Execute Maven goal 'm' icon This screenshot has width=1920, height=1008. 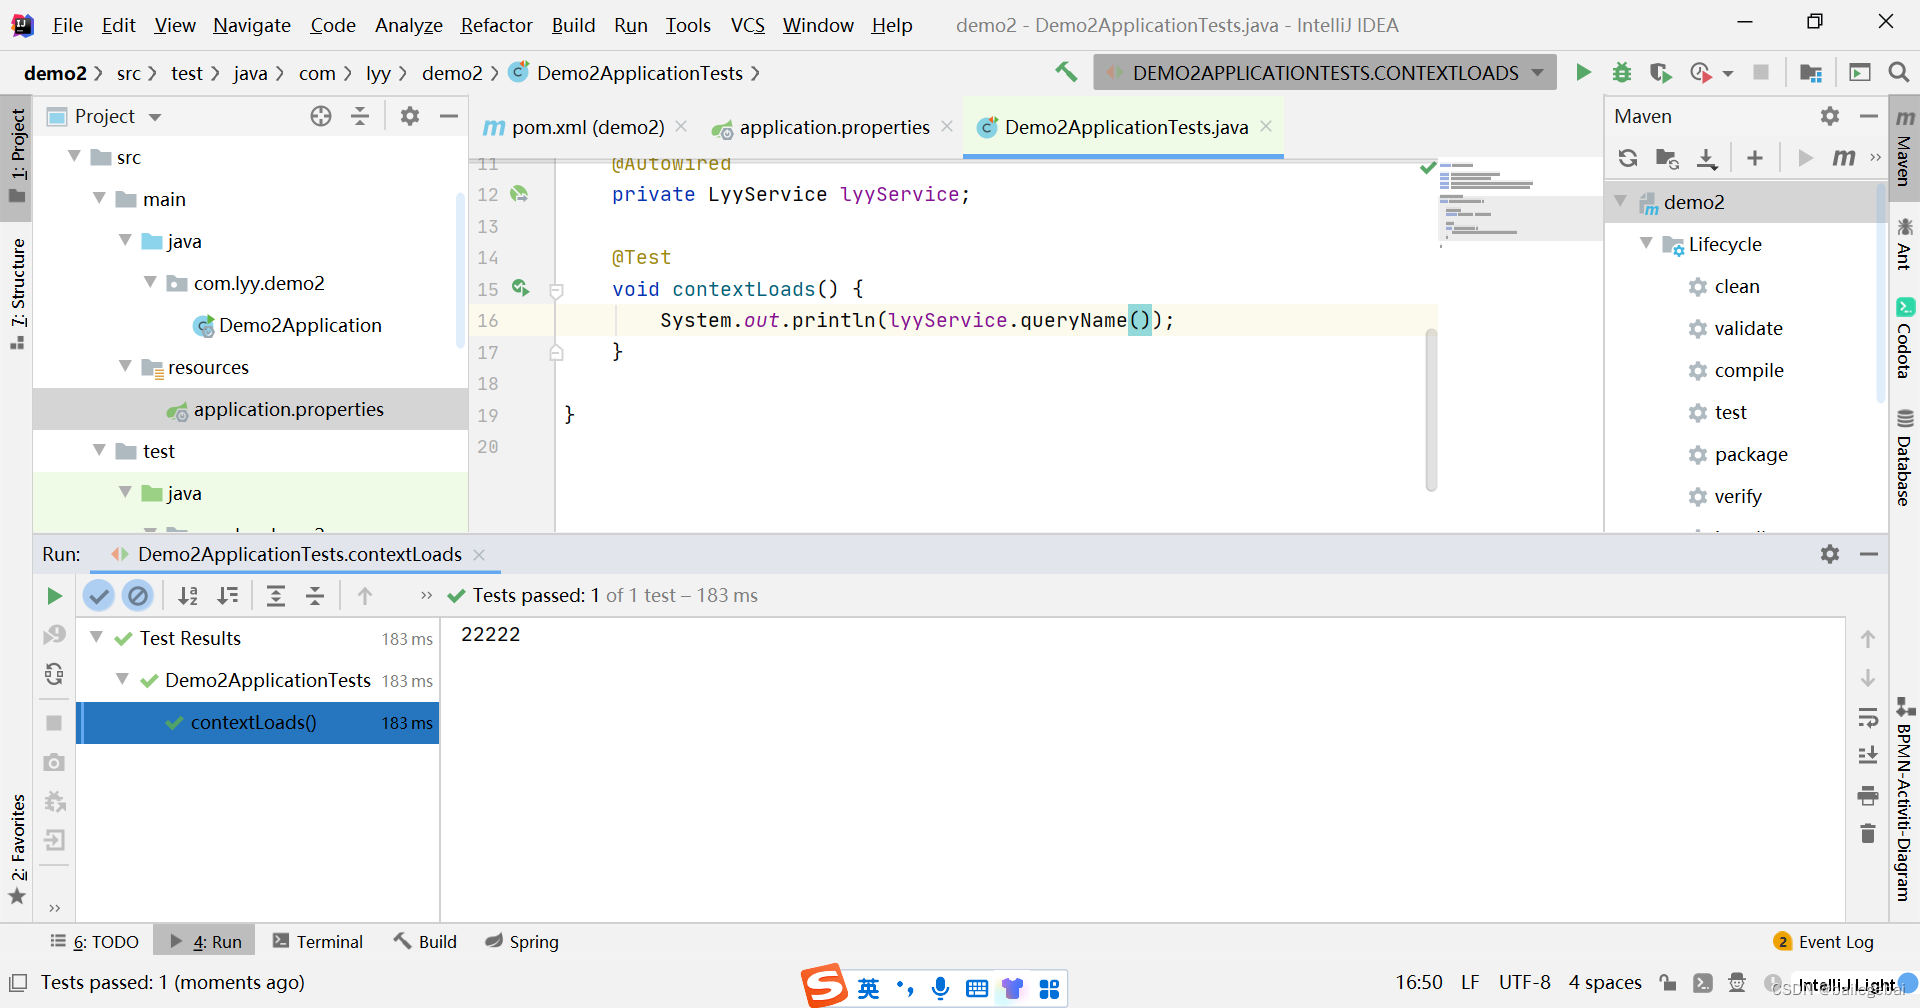[x=1843, y=158]
